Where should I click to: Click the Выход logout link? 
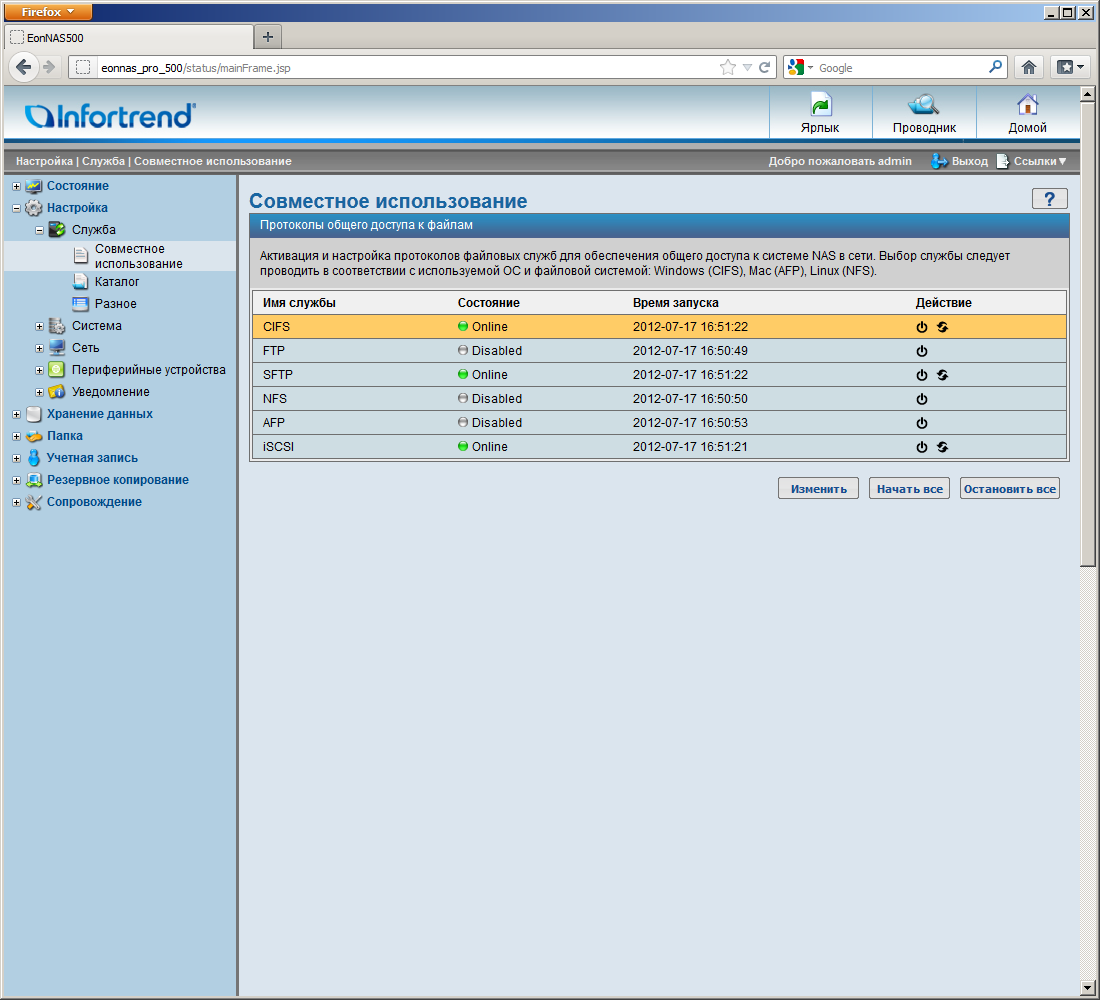click(969, 161)
